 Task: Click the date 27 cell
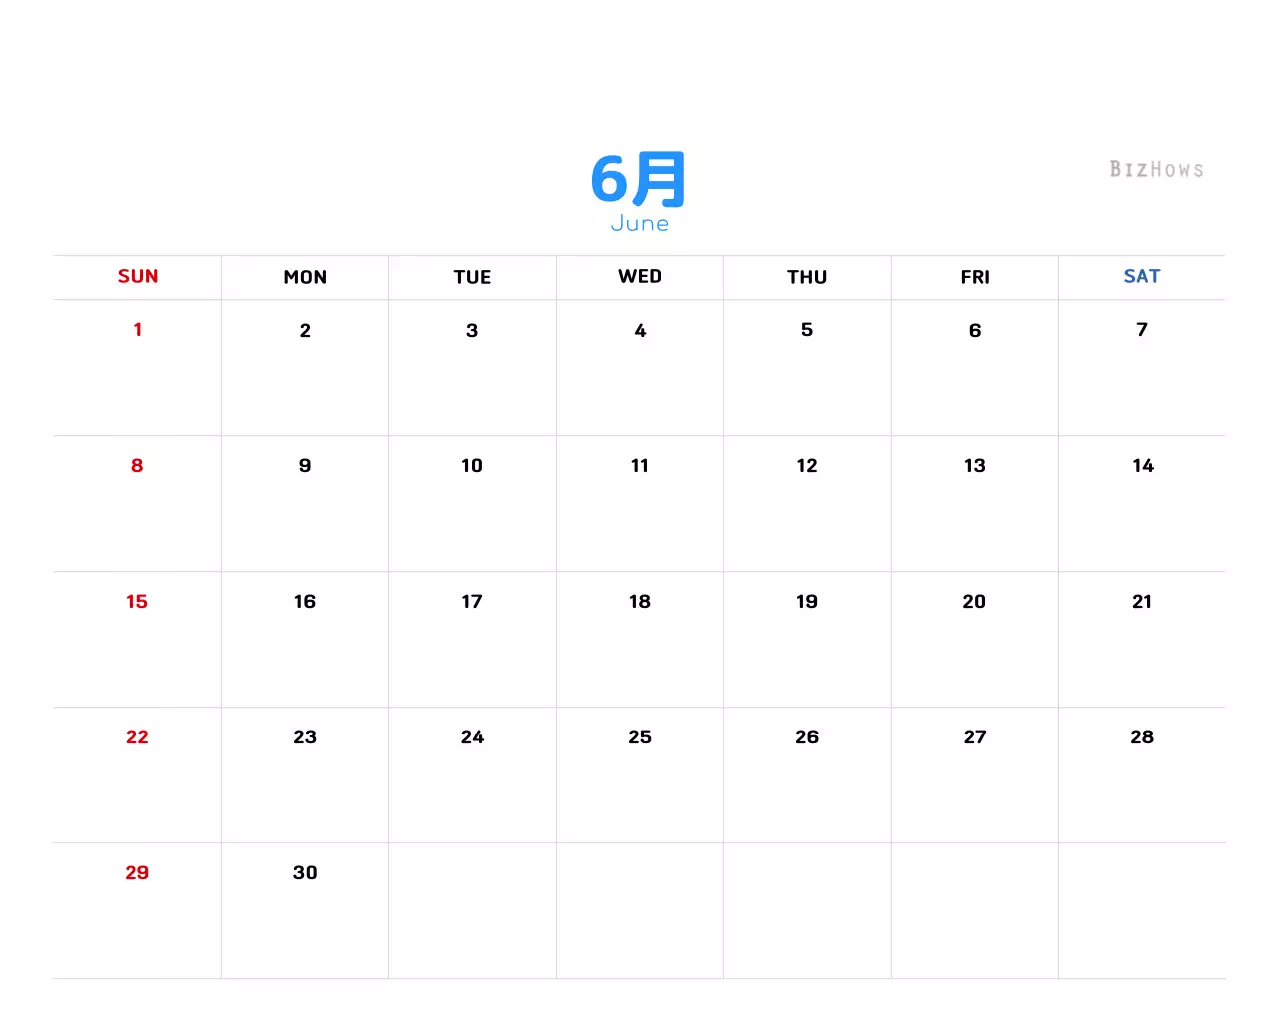pos(974,737)
